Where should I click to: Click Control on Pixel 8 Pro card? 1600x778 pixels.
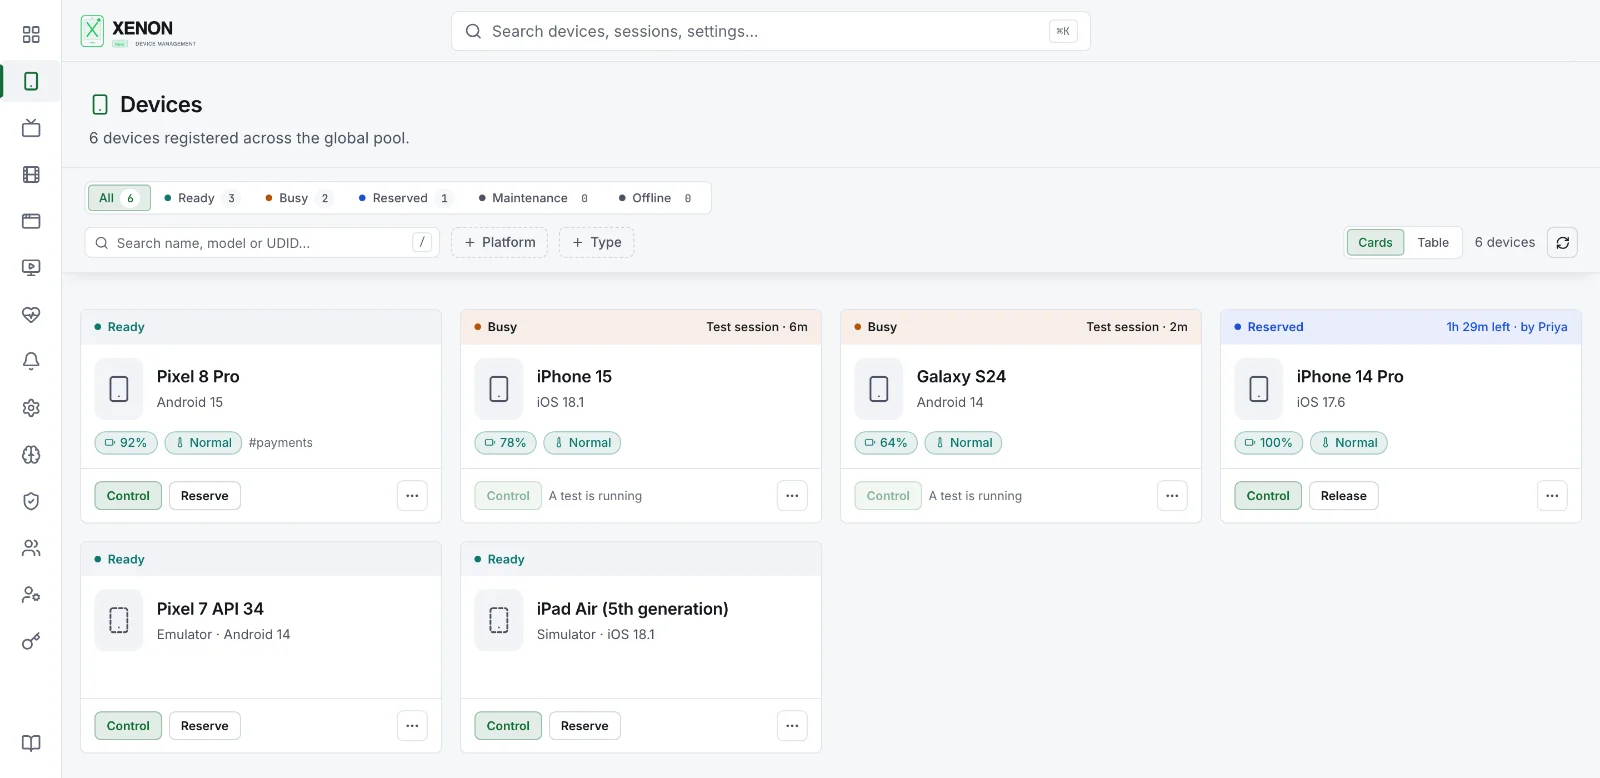[x=128, y=496]
